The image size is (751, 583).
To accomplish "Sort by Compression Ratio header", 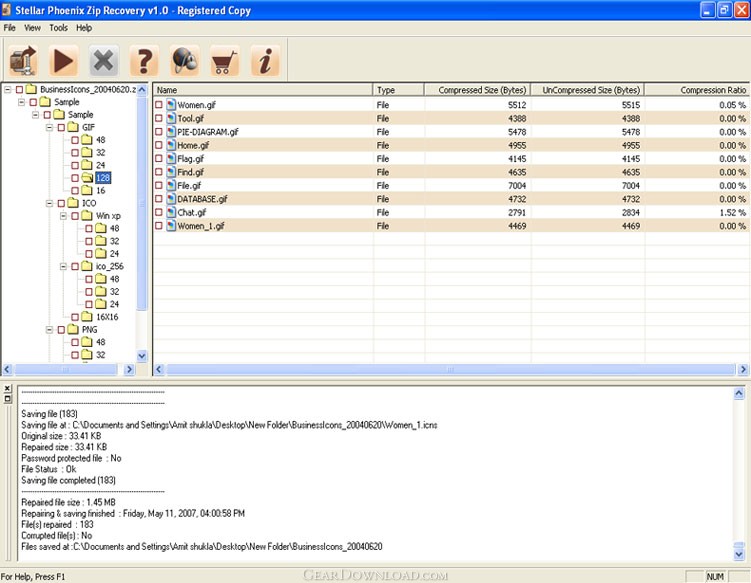I will 697,90.
